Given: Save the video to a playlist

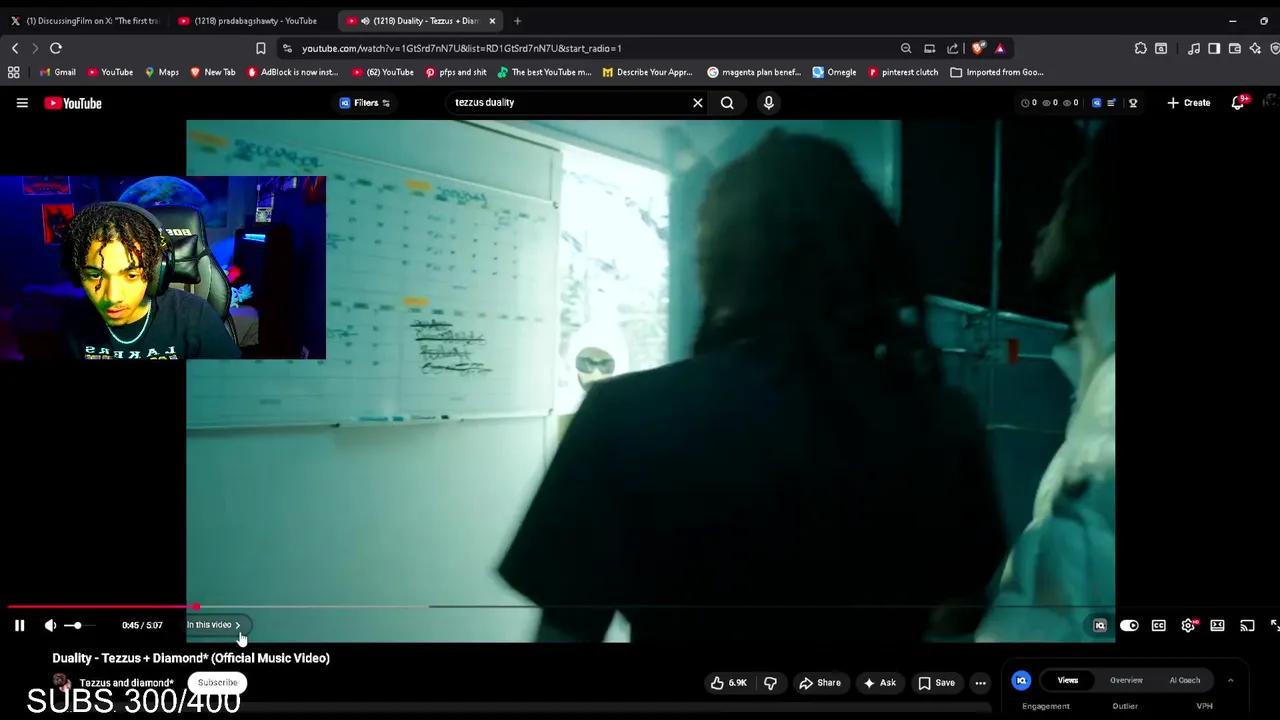Looking at the screenshot, I should point(937,683).
